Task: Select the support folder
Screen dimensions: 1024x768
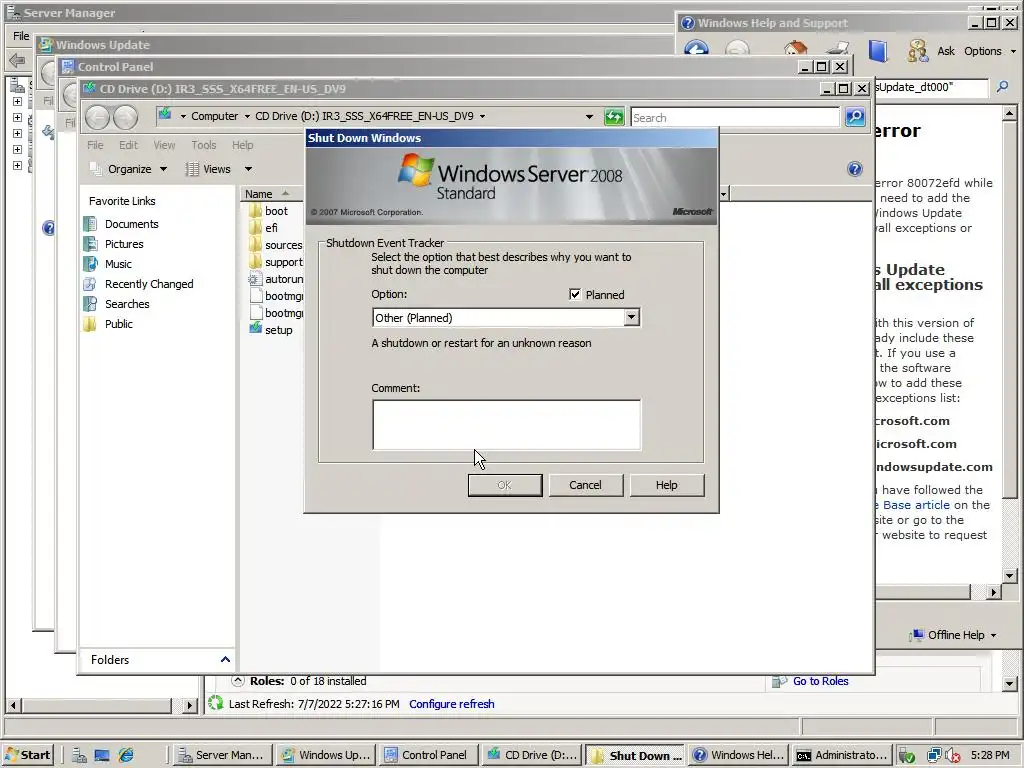Action: pos(276,262)
